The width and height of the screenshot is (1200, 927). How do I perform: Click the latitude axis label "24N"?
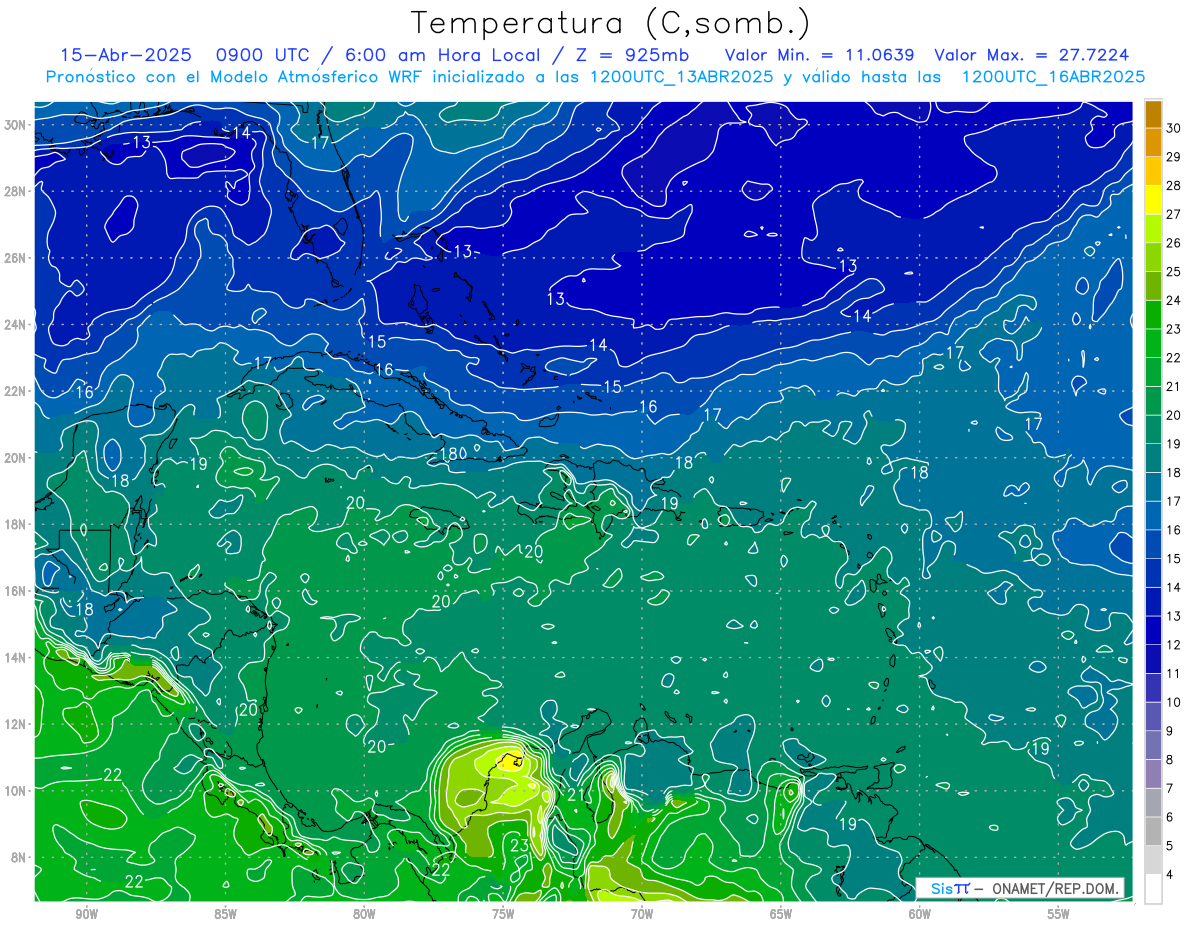point(15,325)
